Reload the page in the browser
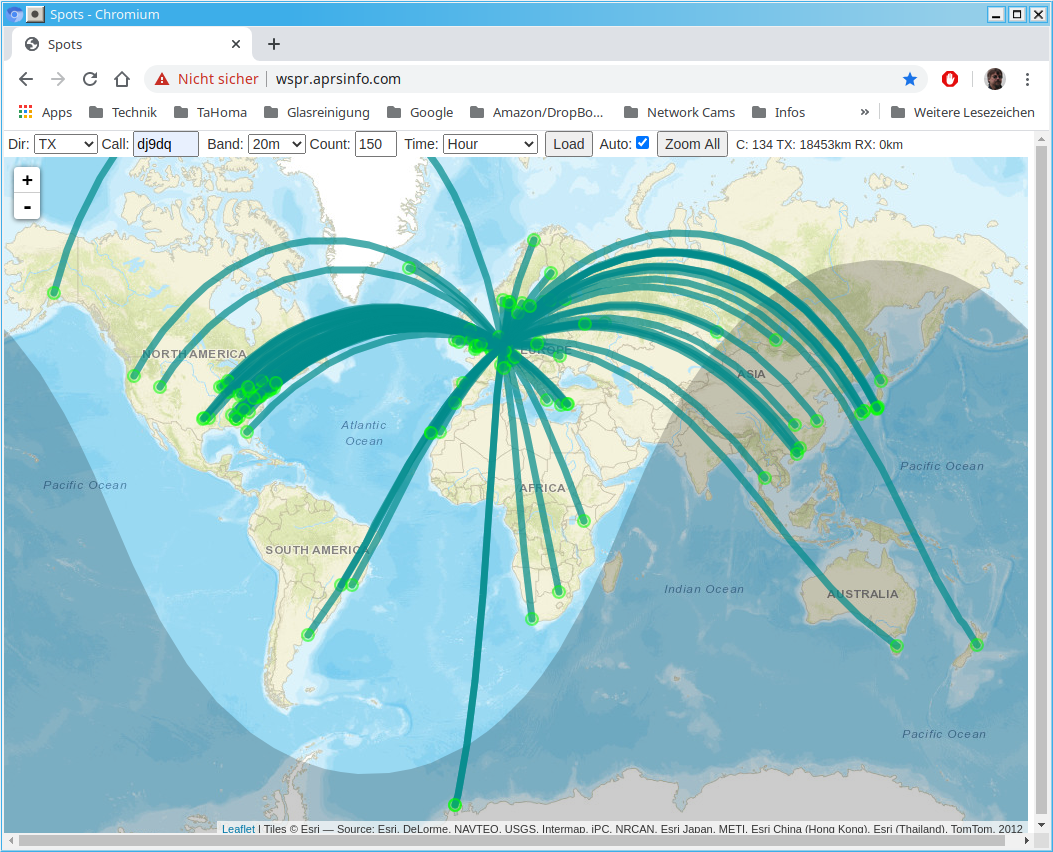The height and width of the screenshot is (852, 1053). click(90, 79)
